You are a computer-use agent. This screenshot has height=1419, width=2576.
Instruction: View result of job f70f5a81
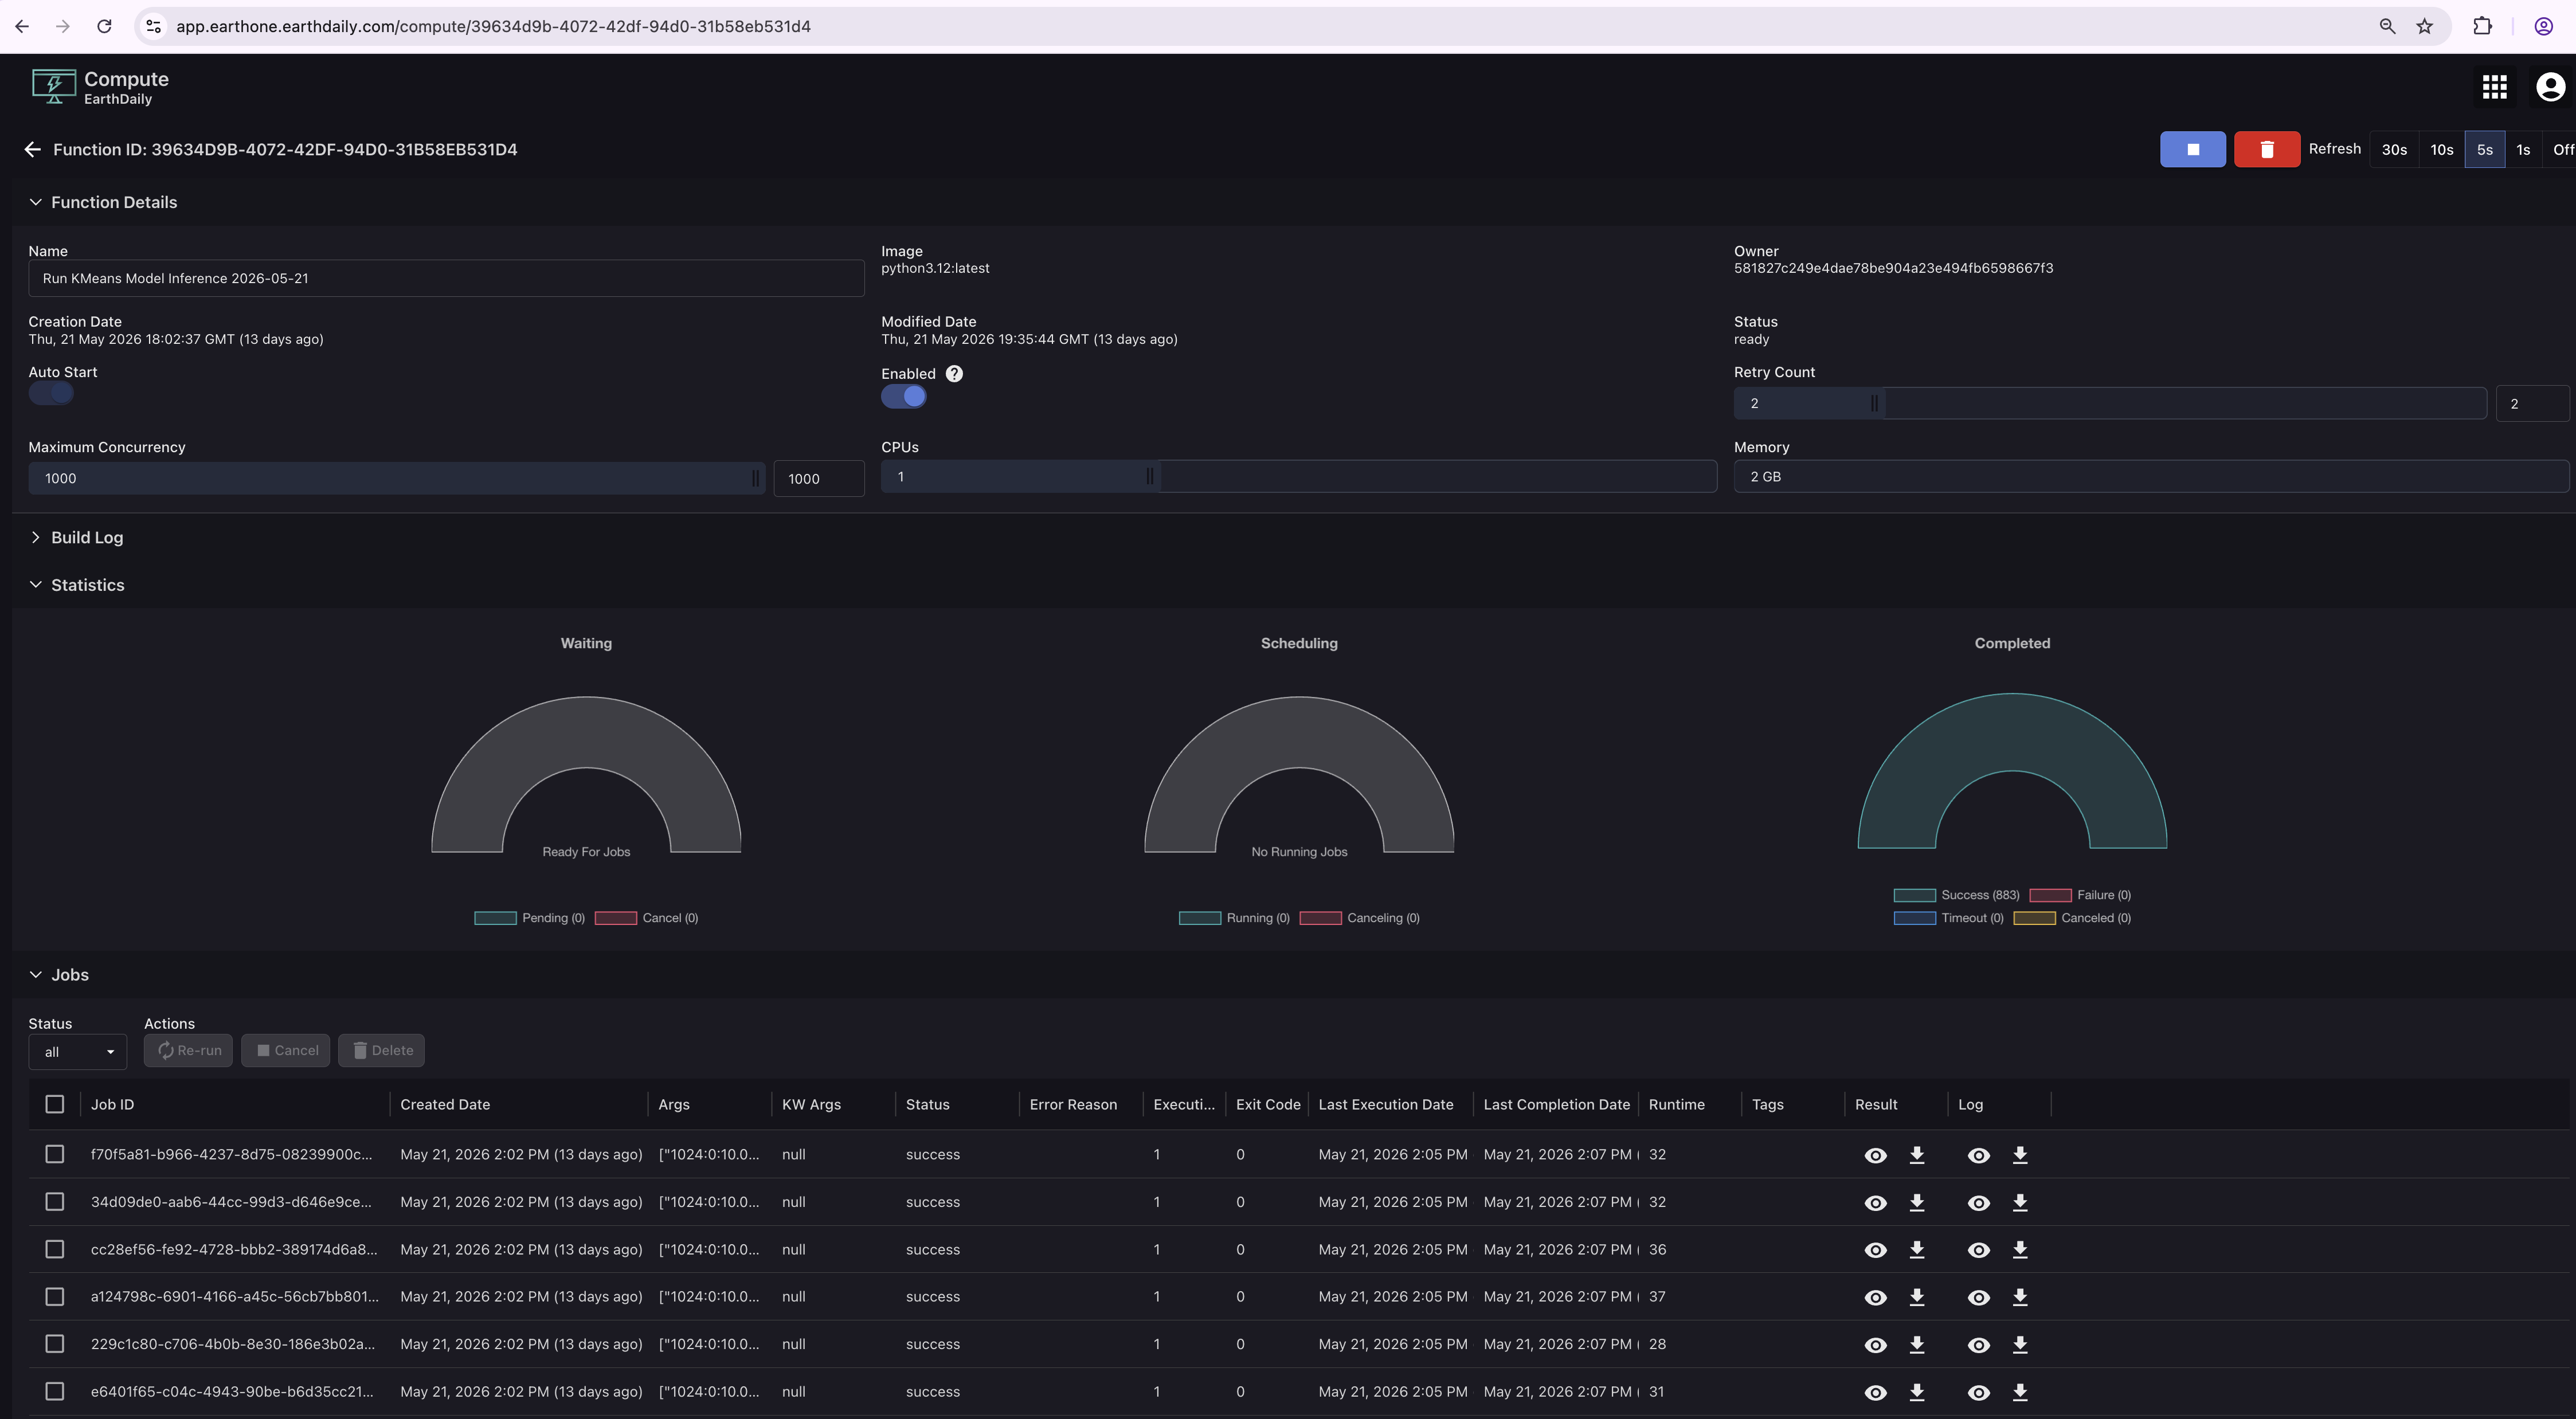pyautogui.click(x=1875, y=1155)
